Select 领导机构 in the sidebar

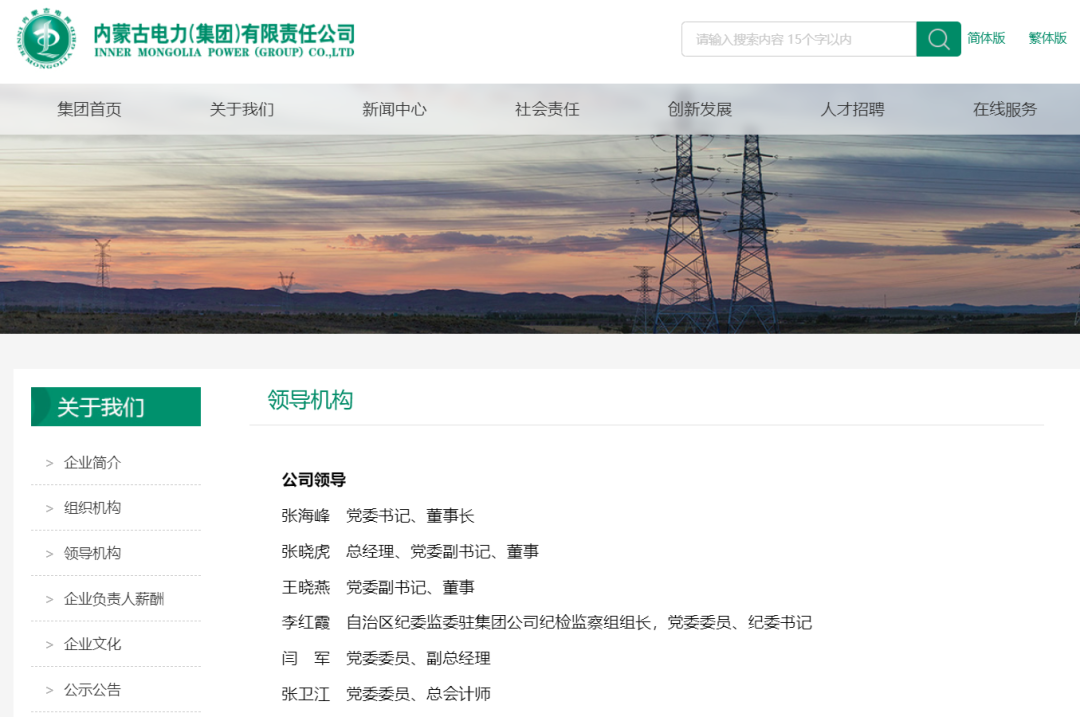(x=92, y=554)
